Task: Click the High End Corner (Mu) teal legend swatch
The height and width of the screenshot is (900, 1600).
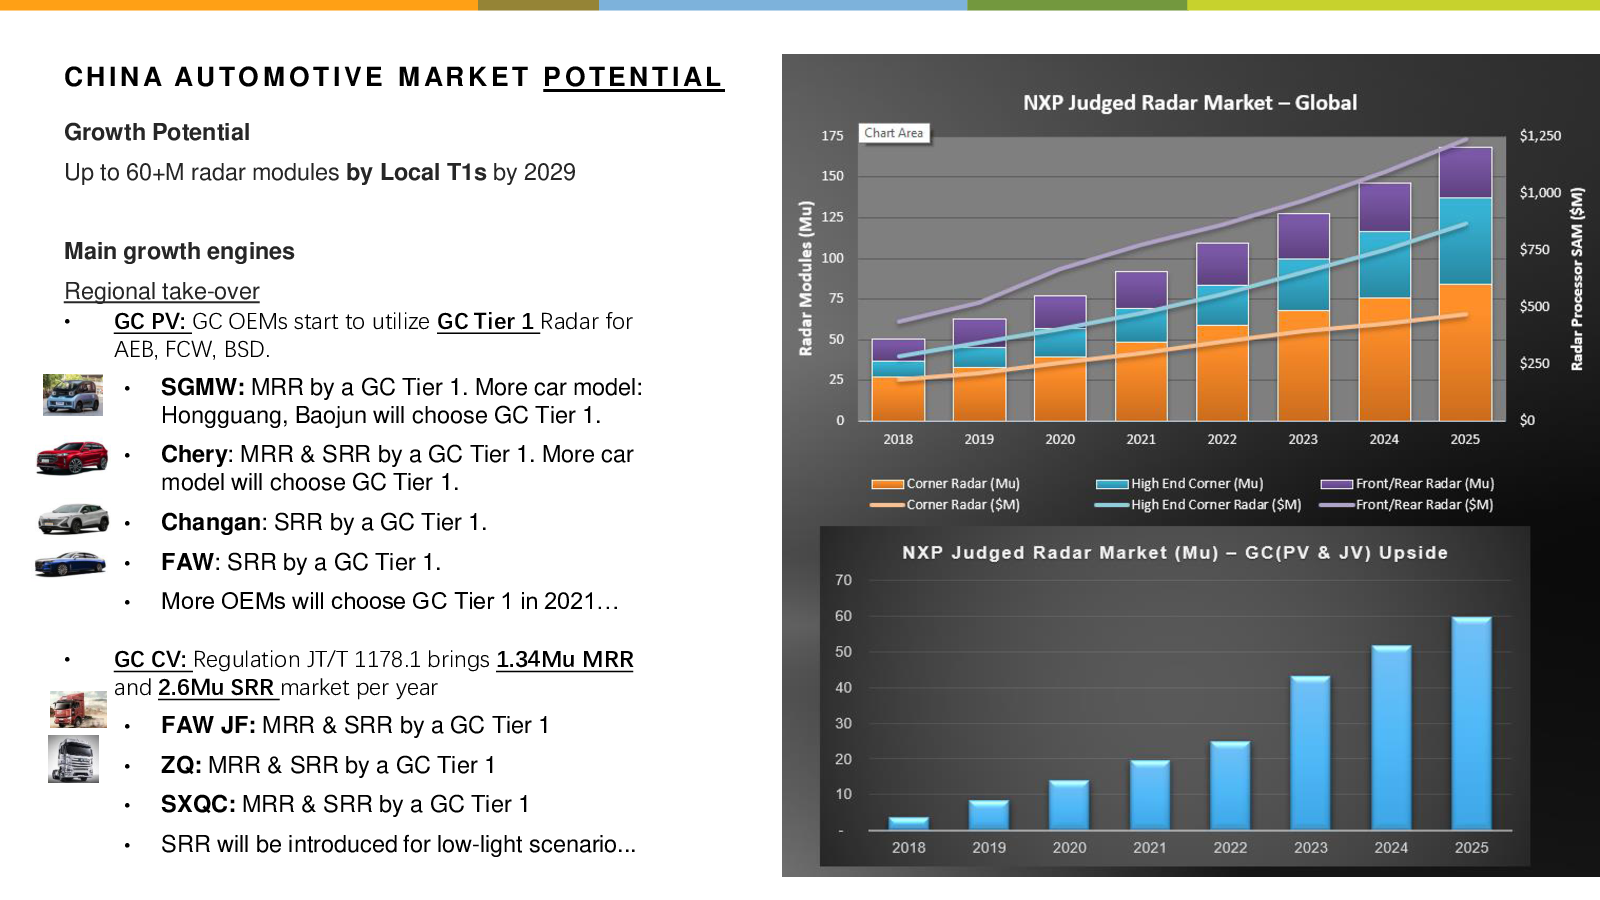Action: [x=1112, y=484]
